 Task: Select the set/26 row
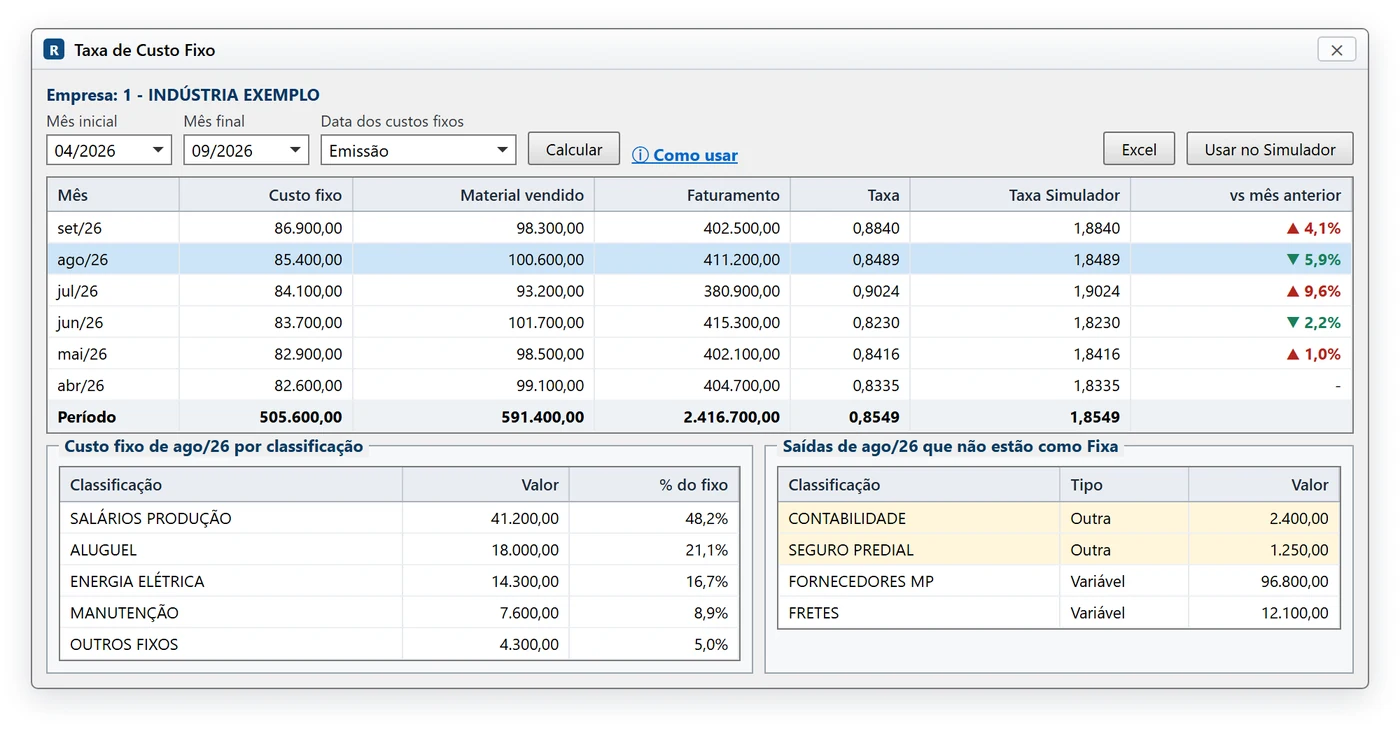[x=700, y=228]
